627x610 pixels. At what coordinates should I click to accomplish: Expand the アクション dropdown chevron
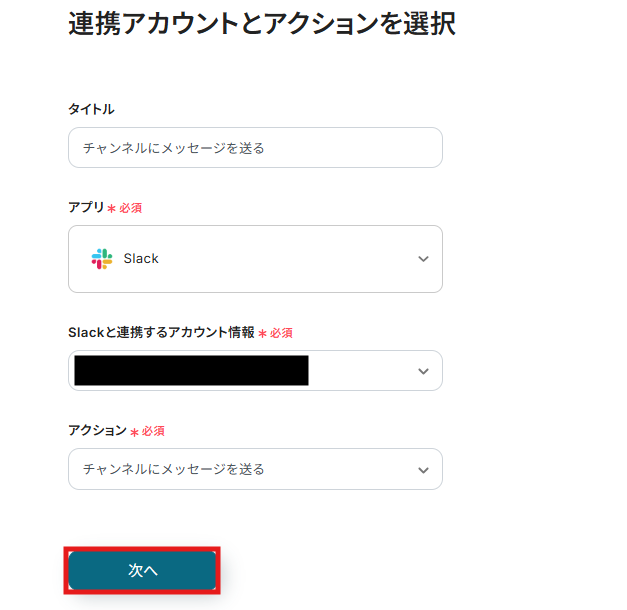pyautogui.click(x=423, y=469)
